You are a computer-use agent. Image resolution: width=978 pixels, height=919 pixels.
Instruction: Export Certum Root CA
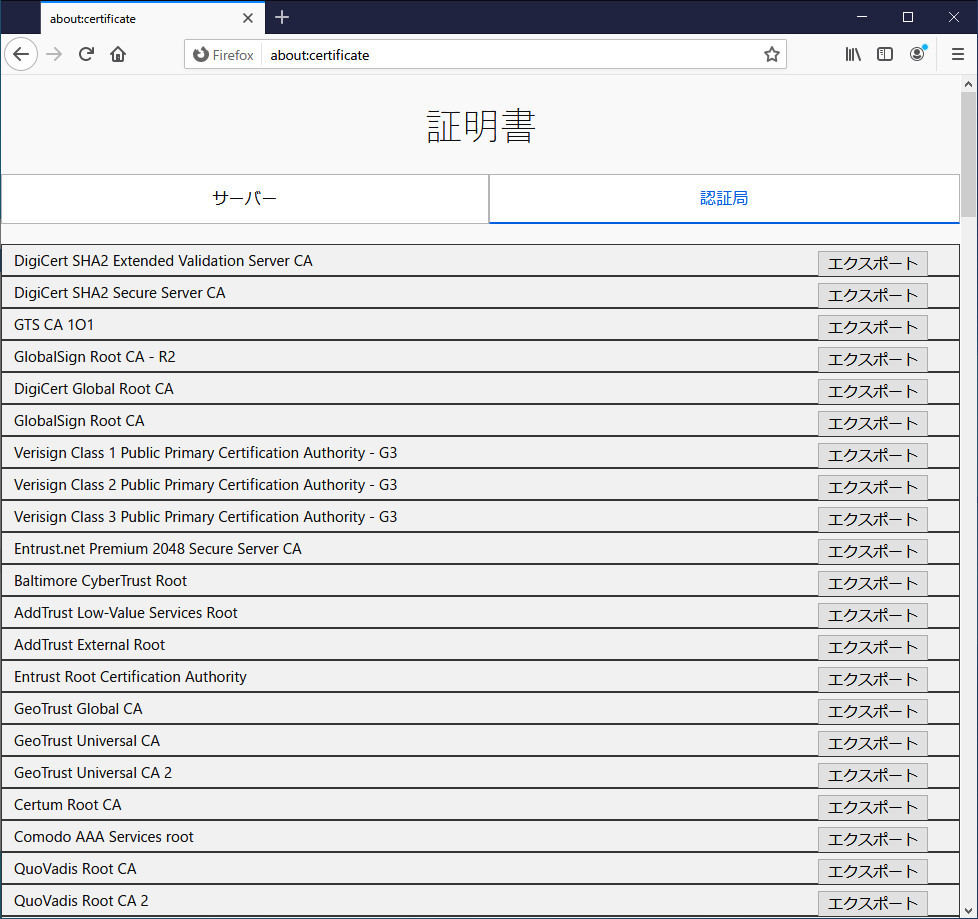[x=873, y=808]
